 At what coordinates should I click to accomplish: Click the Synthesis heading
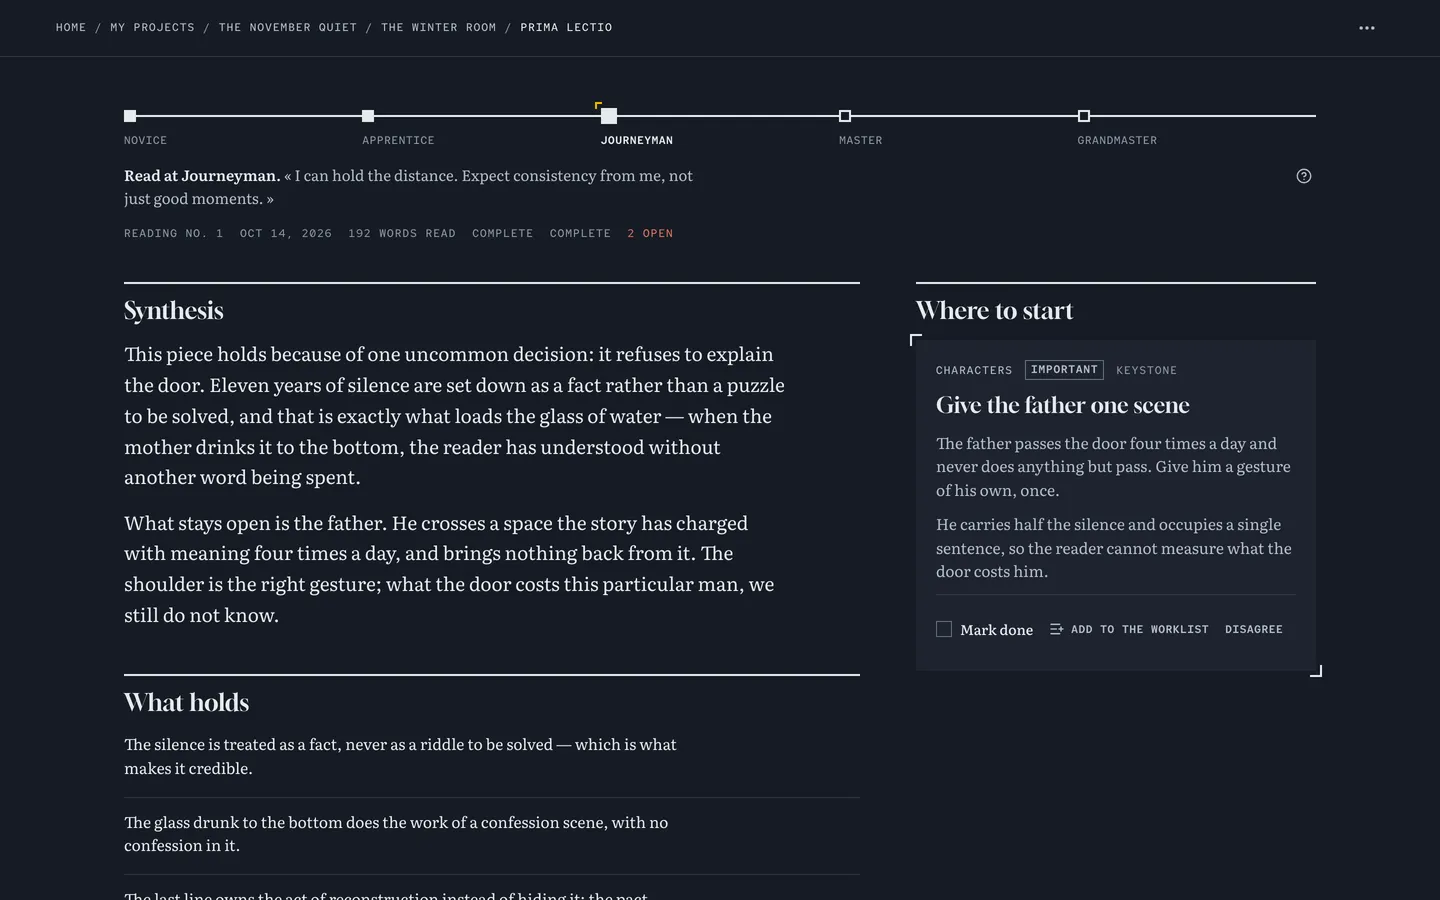(174, 311)
